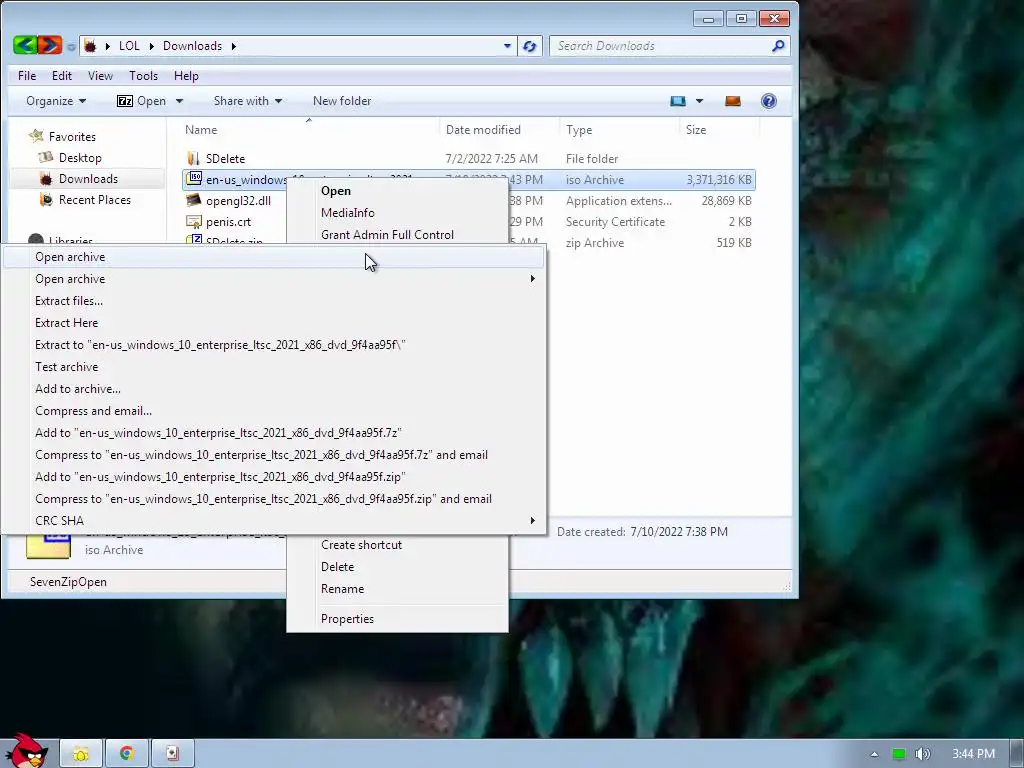Image resolution: width=1024 pixels, height=768 pixels.
Task: Click the Favorites star icon
Action: click(x=36, y=136)
